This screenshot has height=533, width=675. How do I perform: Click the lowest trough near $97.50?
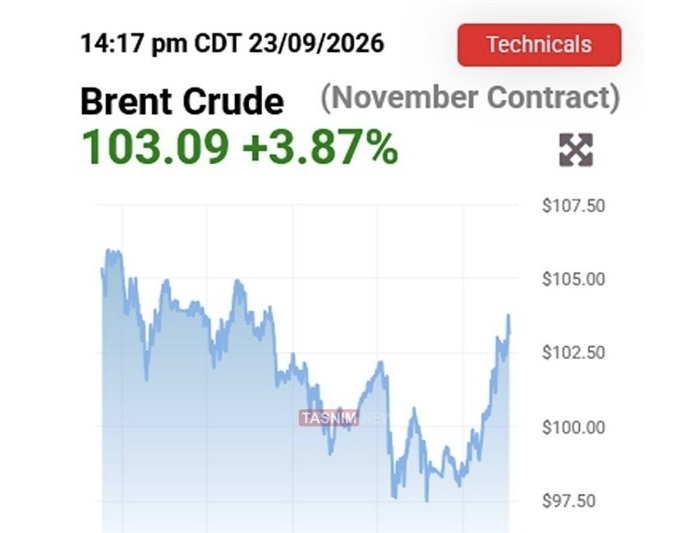pos(427,499)
